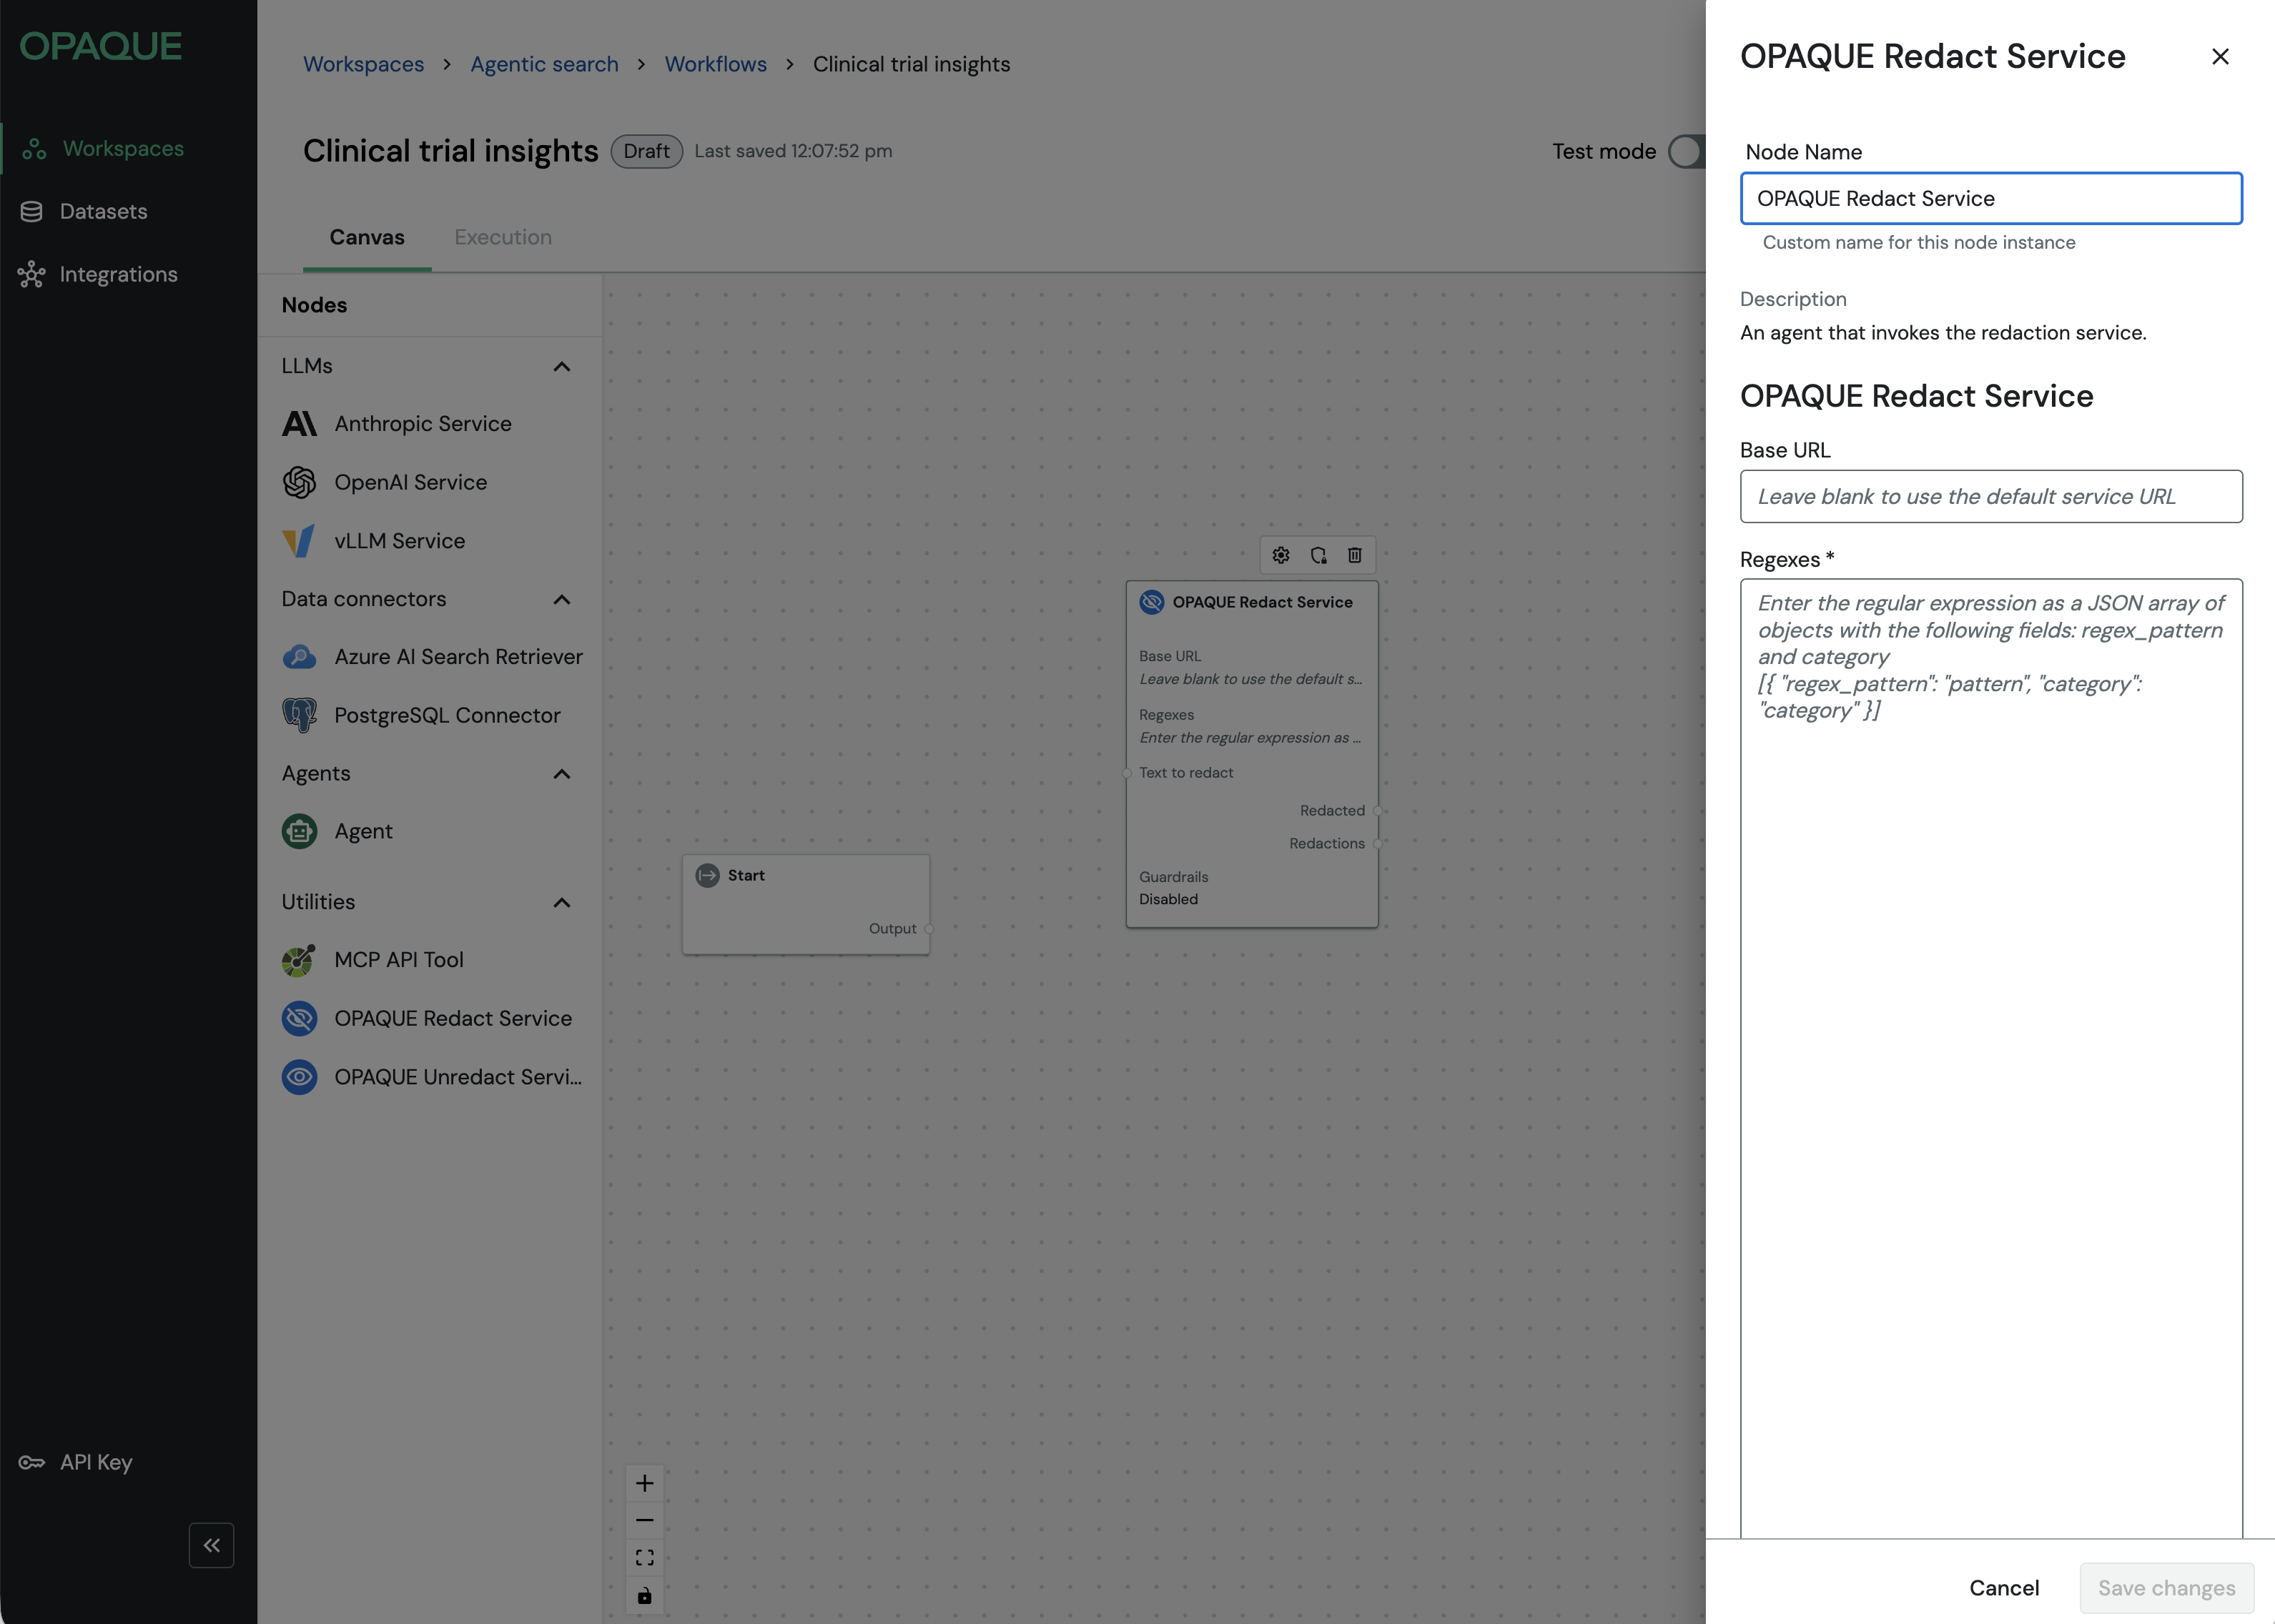
Task: Click the canvas lock icon
Action: pyautogui.click(x=645, y=1595)
